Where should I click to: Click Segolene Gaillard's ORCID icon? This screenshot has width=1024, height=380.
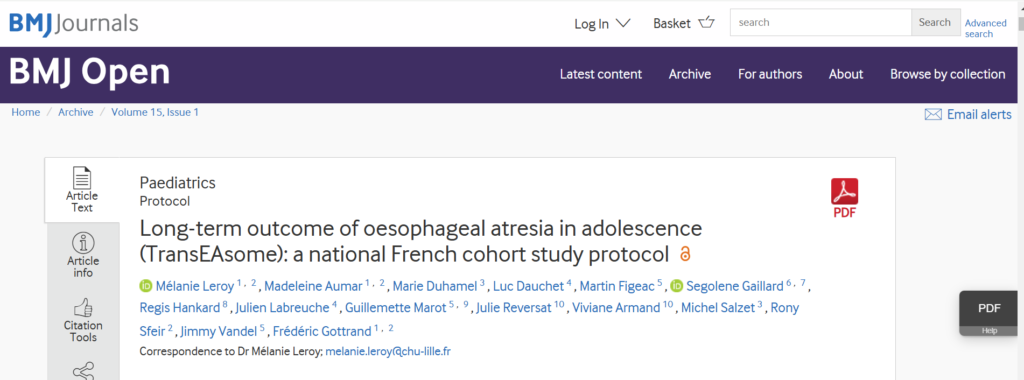(x=677, y=285)
